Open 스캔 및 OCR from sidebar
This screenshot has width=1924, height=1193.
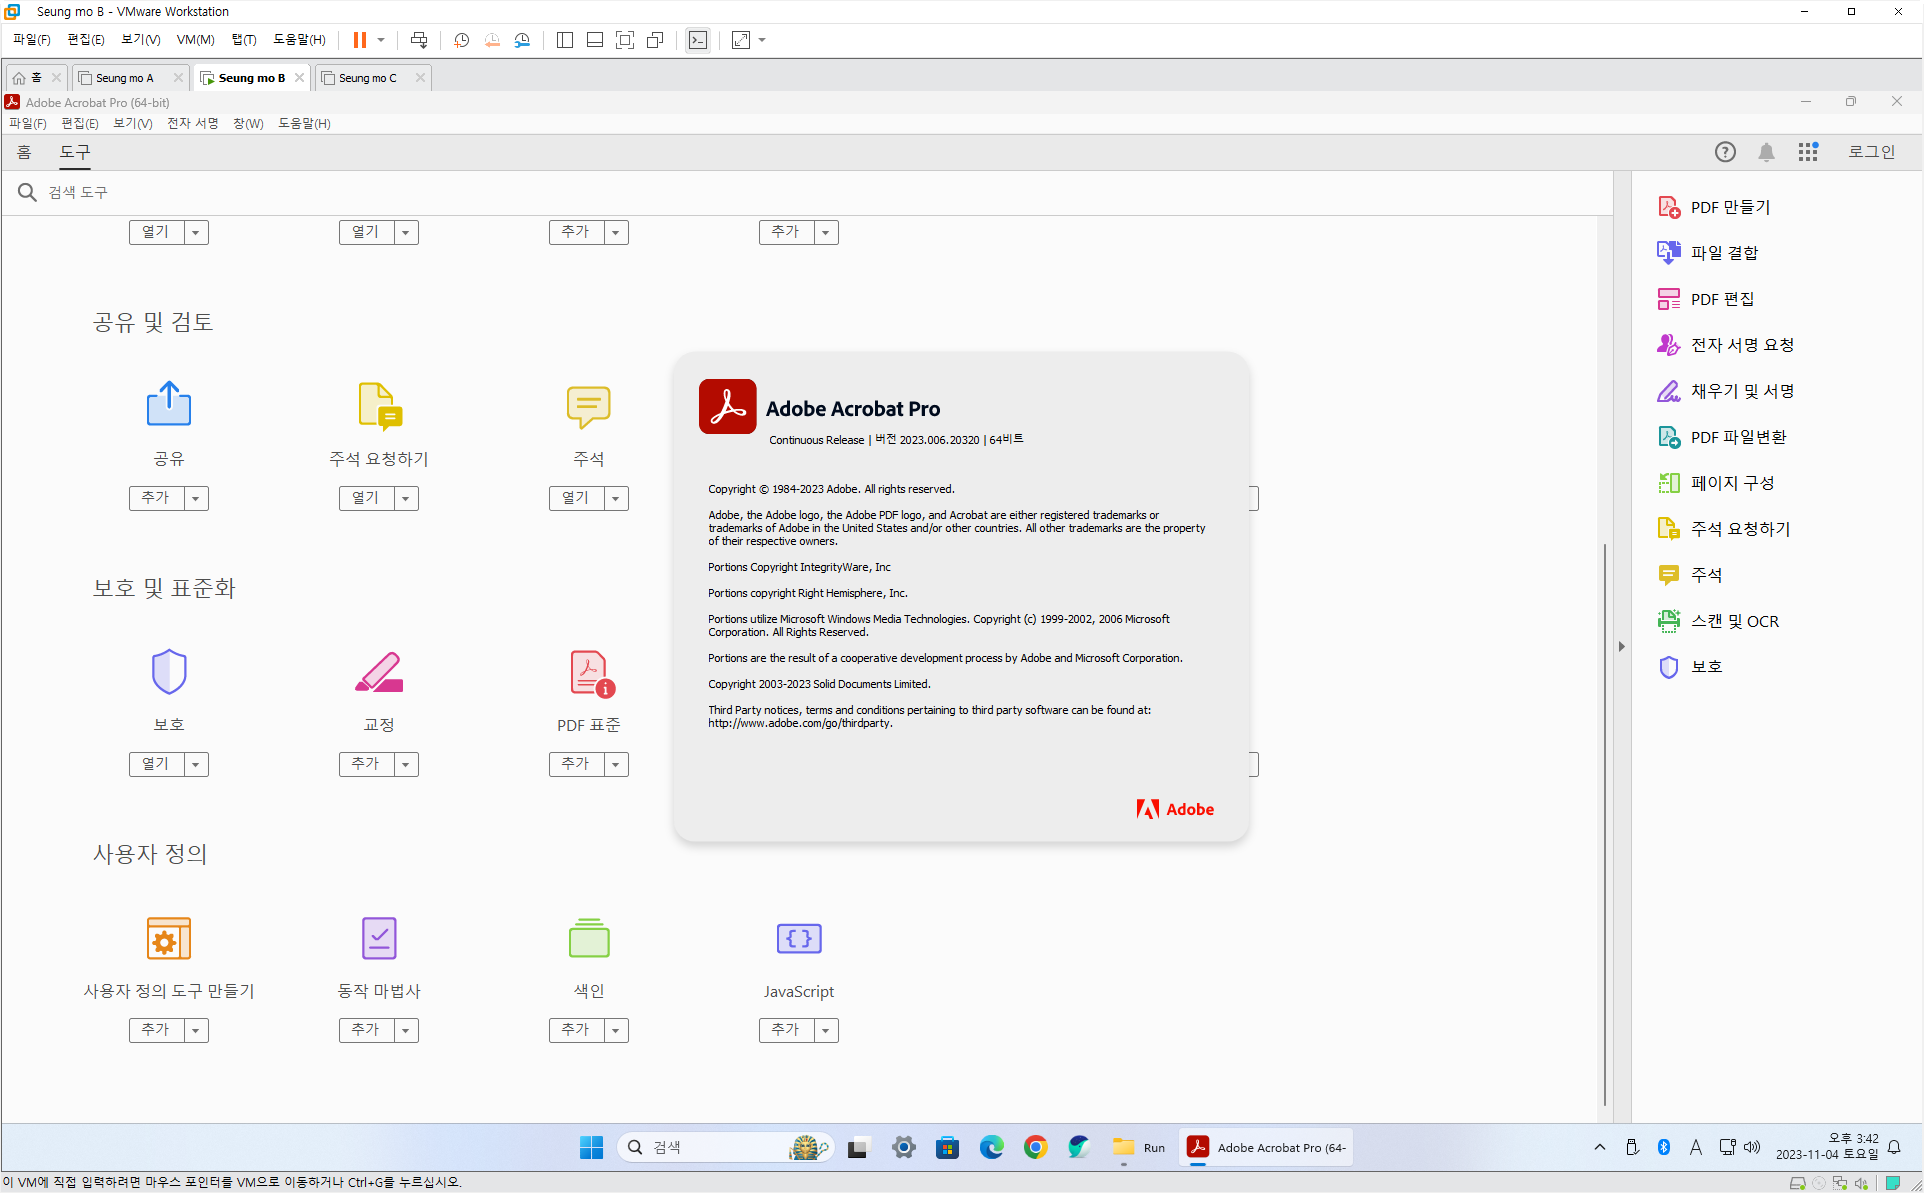click(x=1734, y=621)
